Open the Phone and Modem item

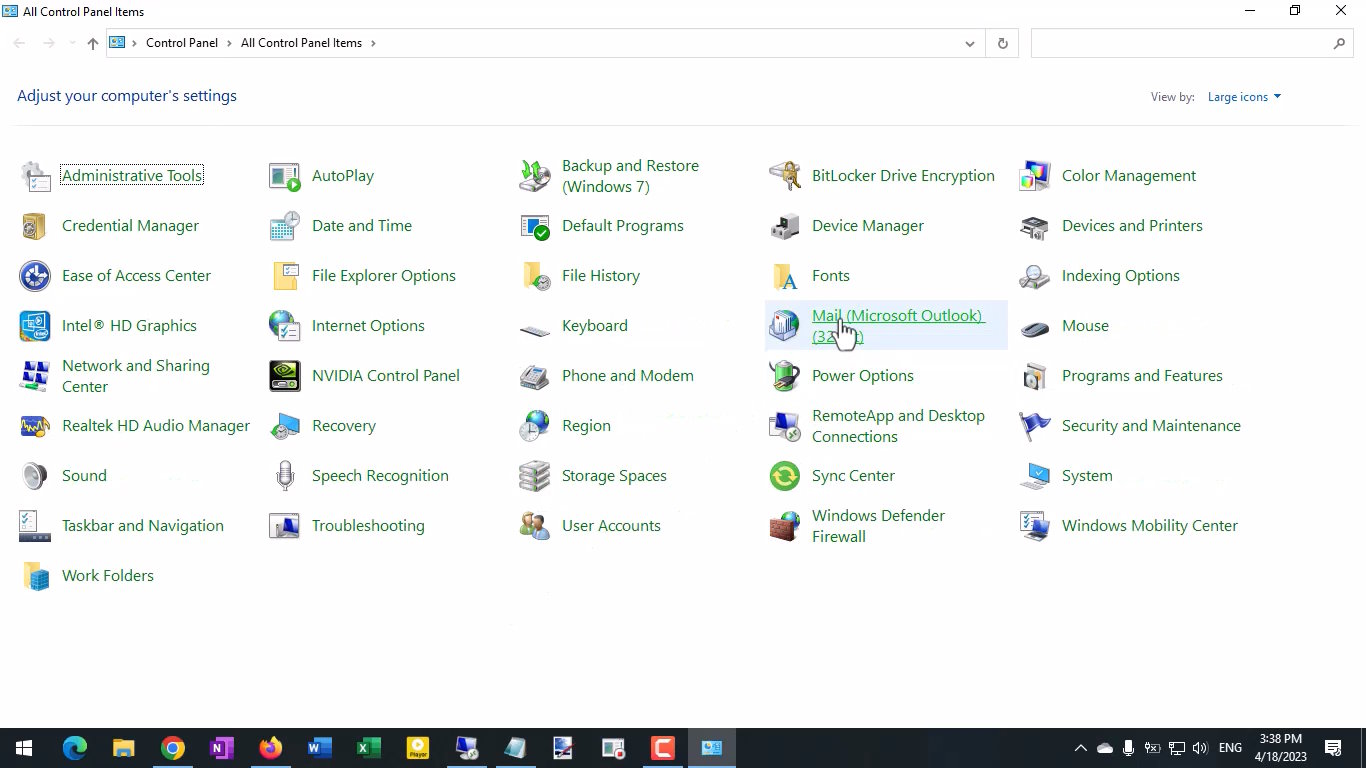point(607,376)
